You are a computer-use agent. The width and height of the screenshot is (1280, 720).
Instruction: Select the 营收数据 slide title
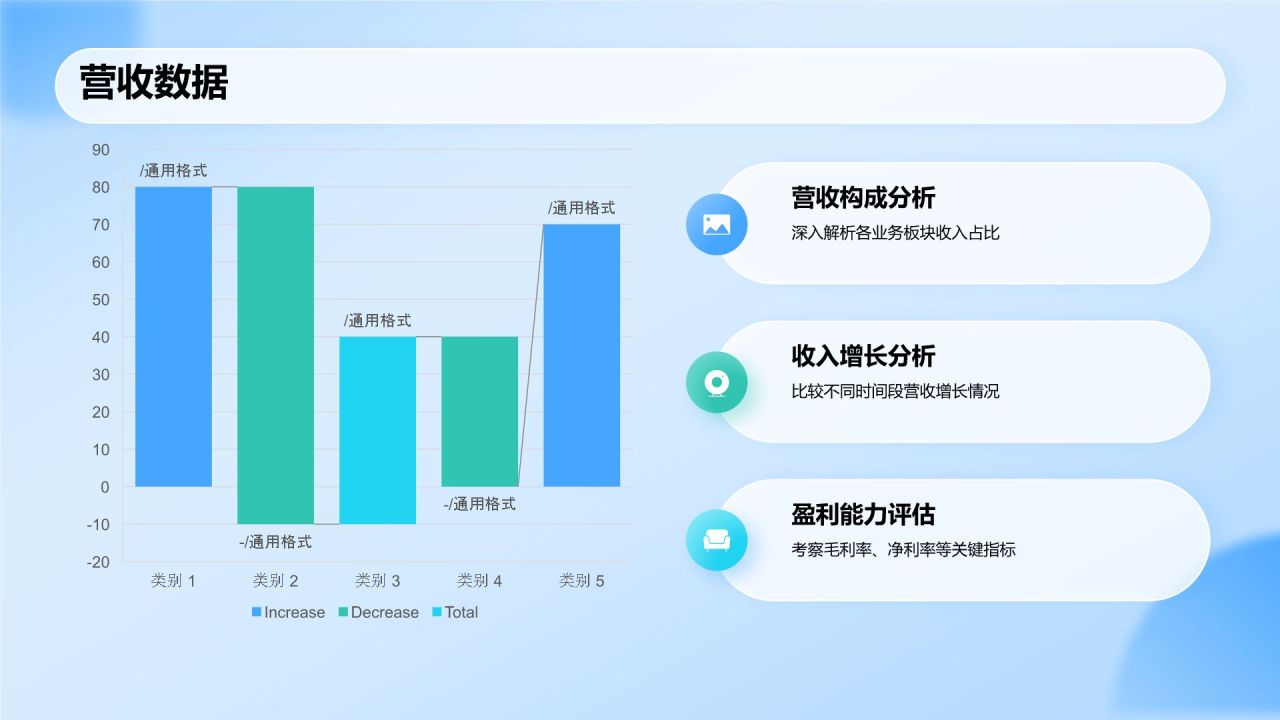pos(154,83)
